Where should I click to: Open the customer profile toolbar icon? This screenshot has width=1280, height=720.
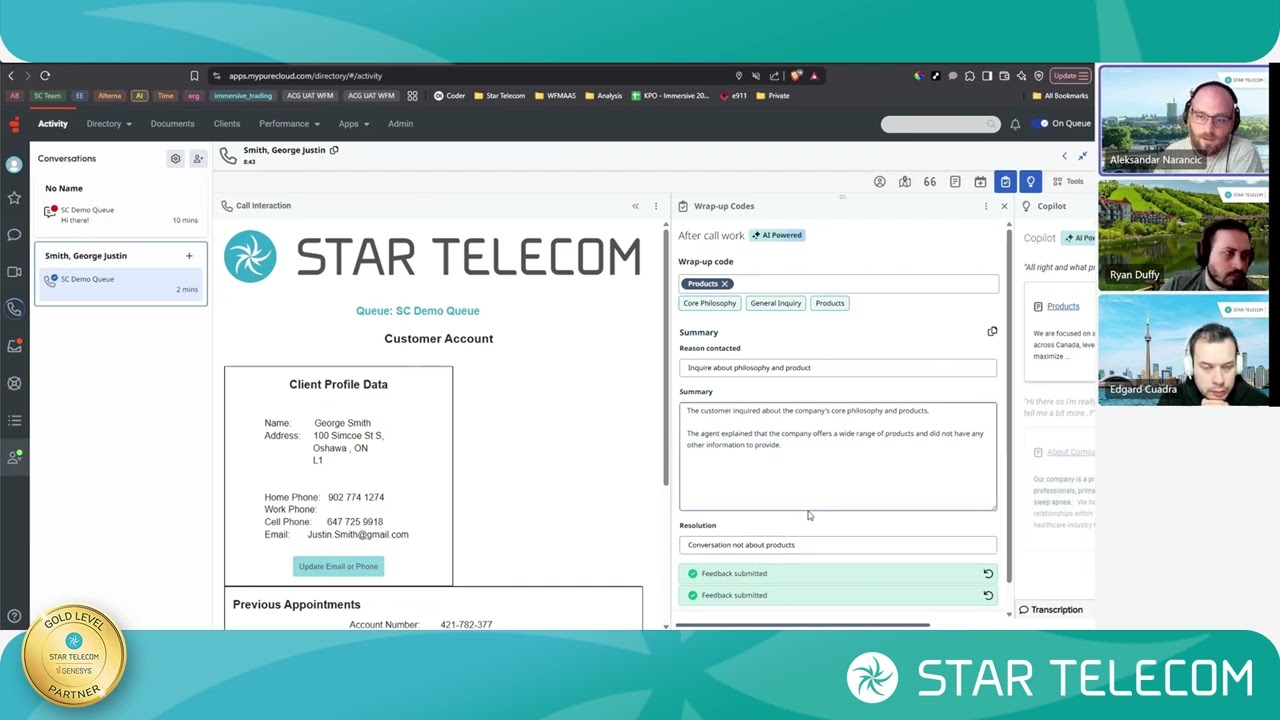880,182
